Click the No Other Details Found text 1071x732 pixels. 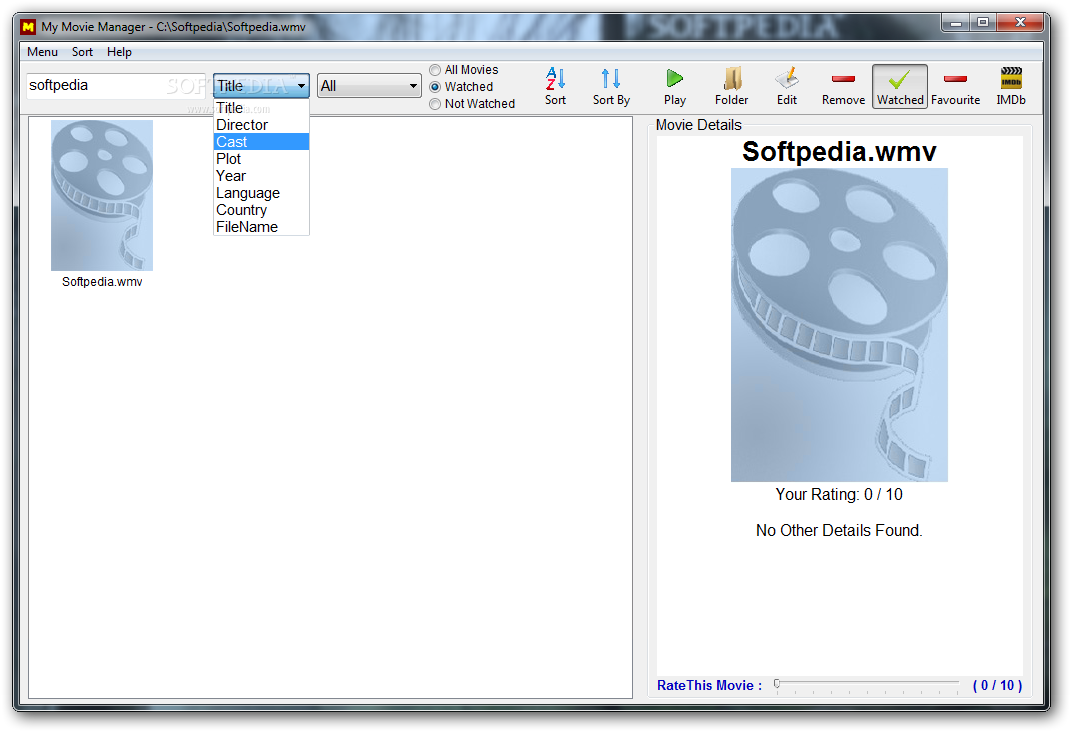(839, 531)
